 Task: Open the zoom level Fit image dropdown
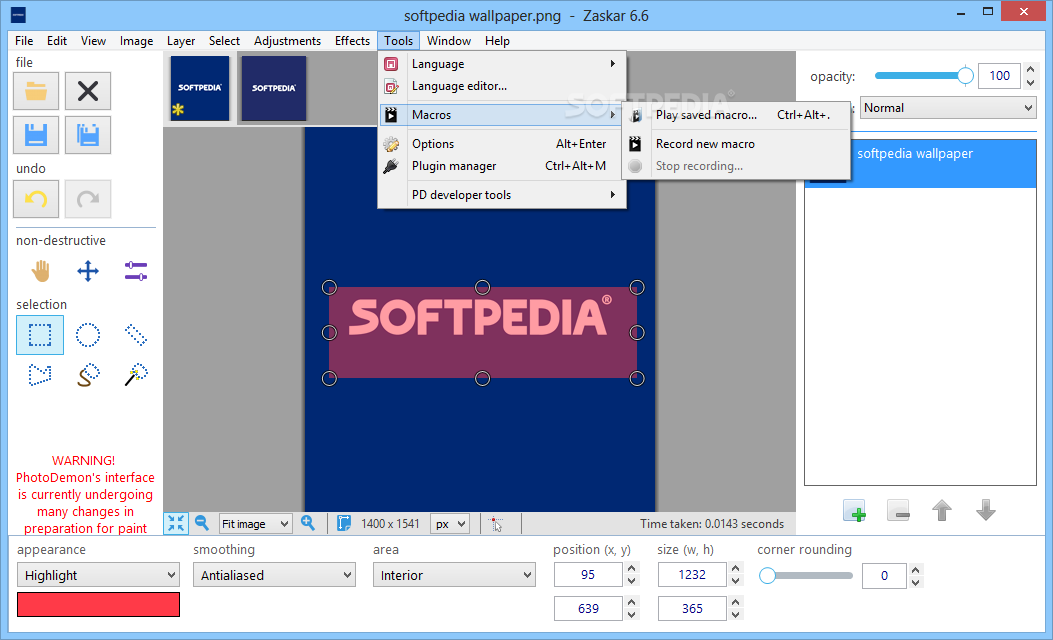point(255,524)
